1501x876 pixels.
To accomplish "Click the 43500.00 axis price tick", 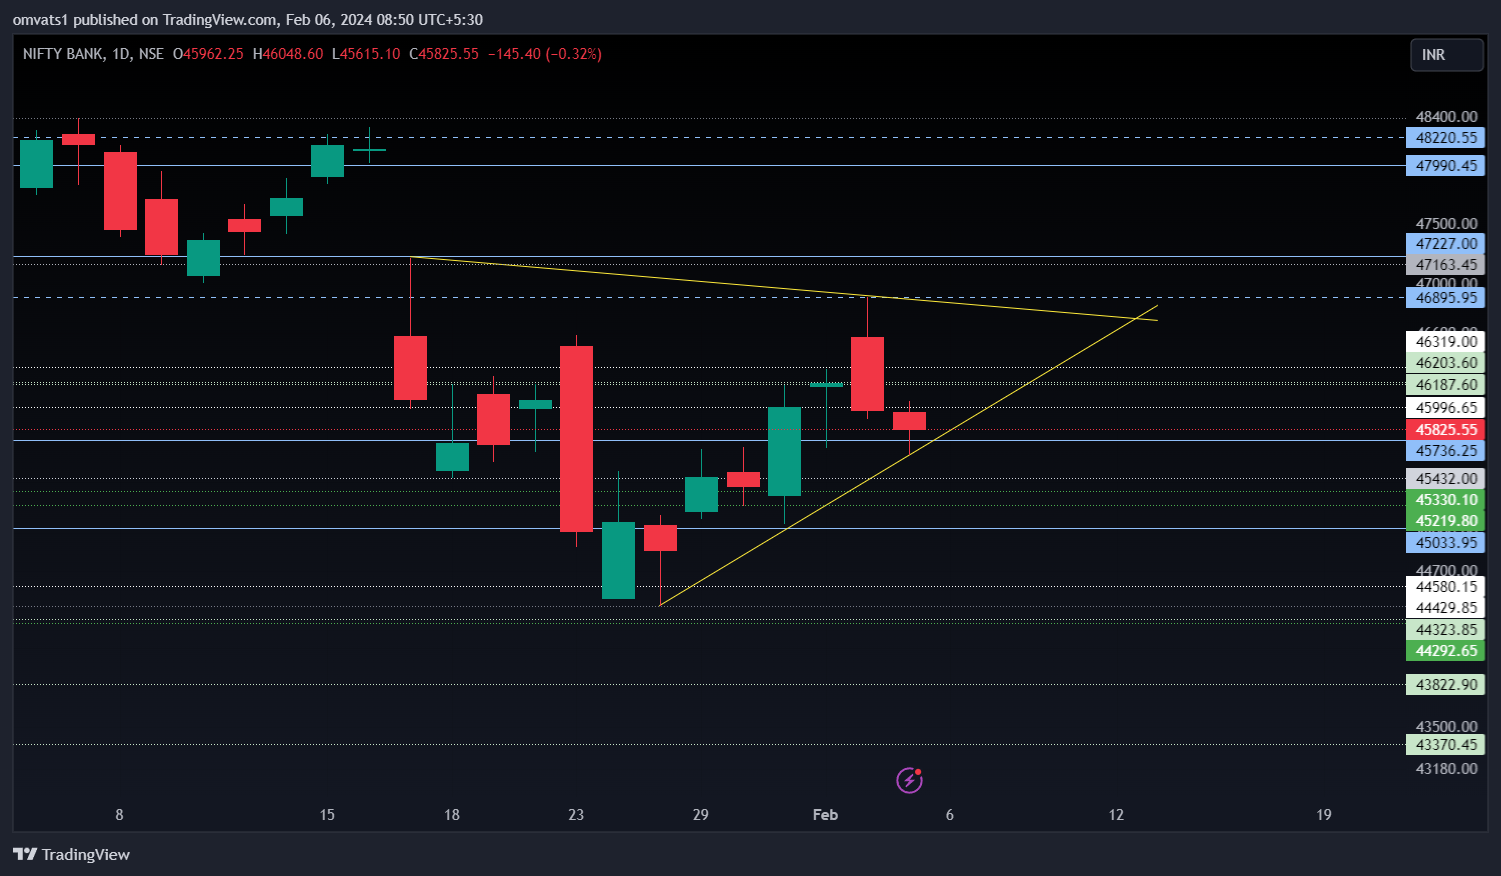I will 1446,727.
